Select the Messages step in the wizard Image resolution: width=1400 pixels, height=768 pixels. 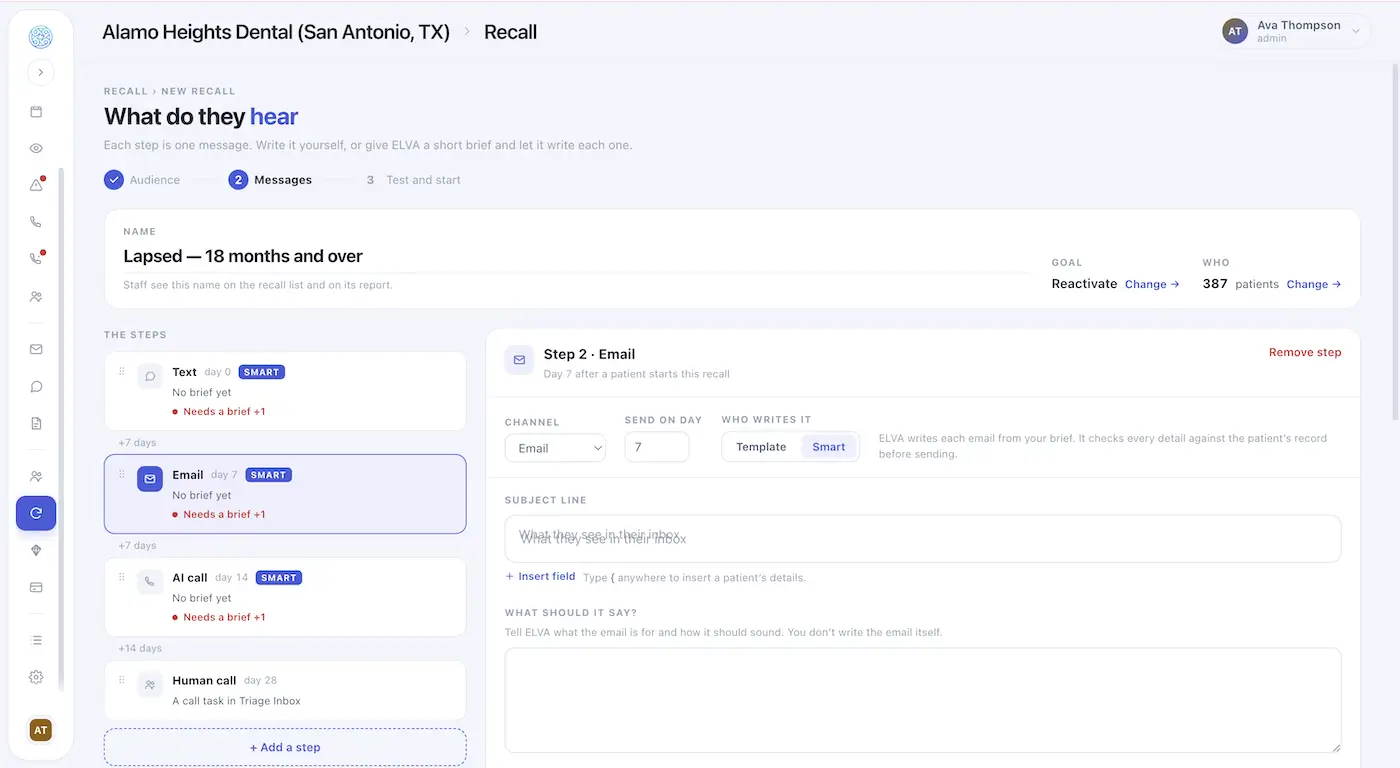(270, 180)
